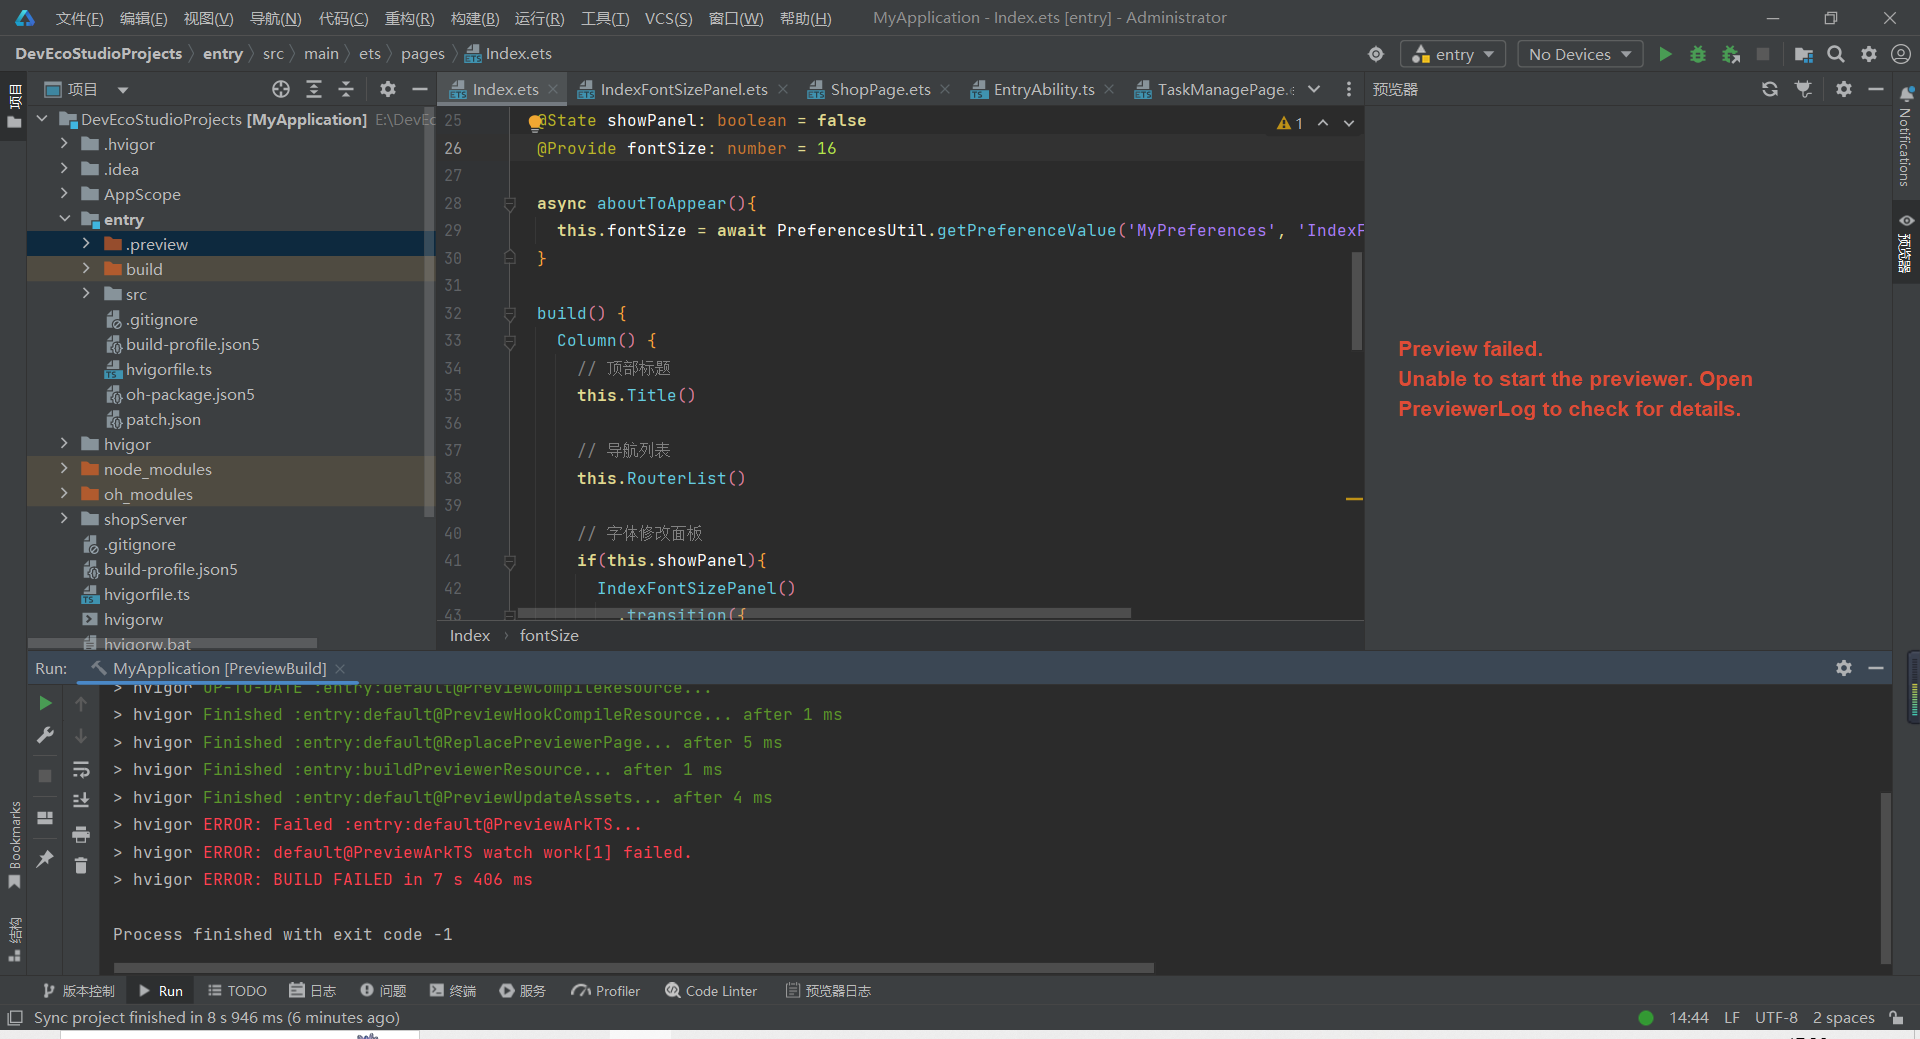
Task: Collapse all icon in project panel header
Action: click(346, 89)
